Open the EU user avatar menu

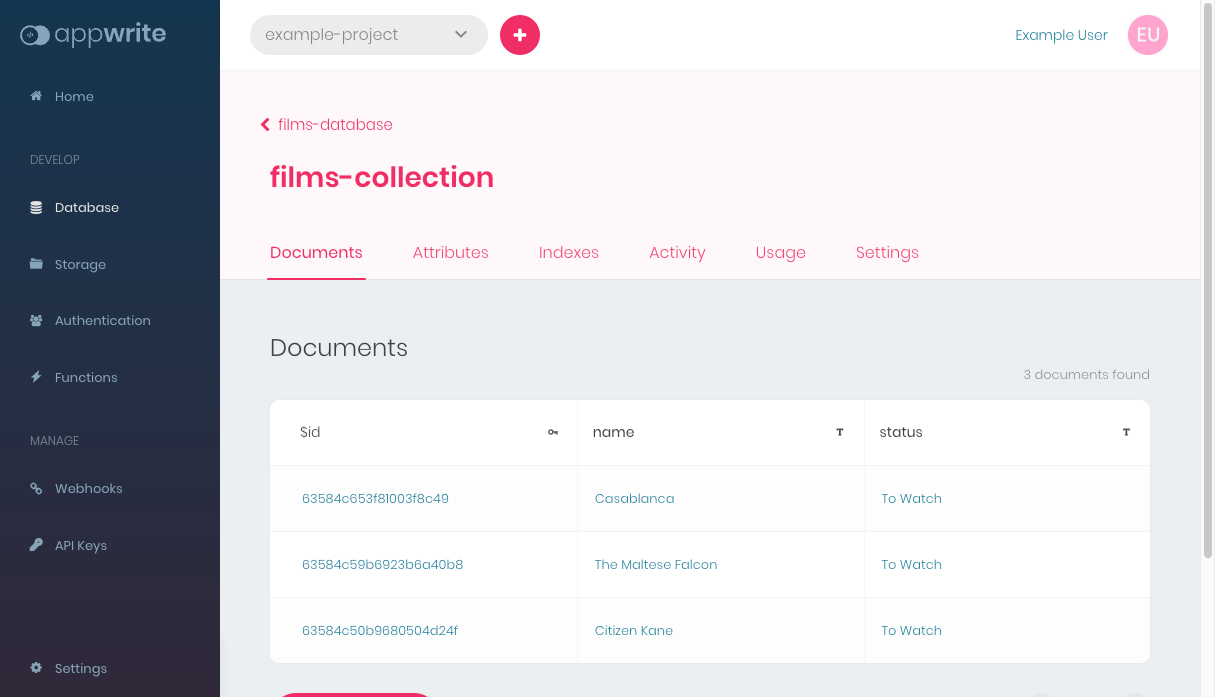1147,35
